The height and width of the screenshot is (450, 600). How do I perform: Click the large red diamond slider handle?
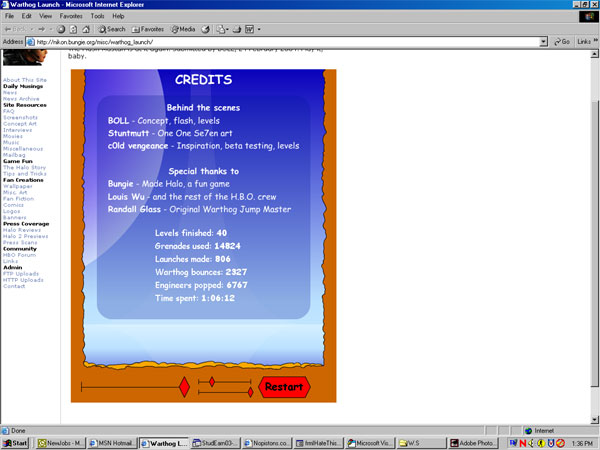pyautogui.click(x=184, y=386)
